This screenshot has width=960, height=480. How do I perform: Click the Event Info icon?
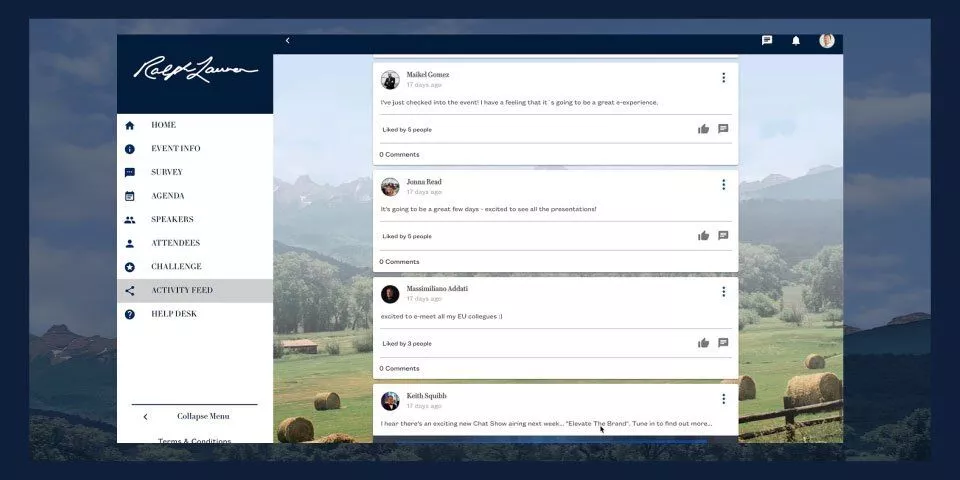tap(130, 149)
